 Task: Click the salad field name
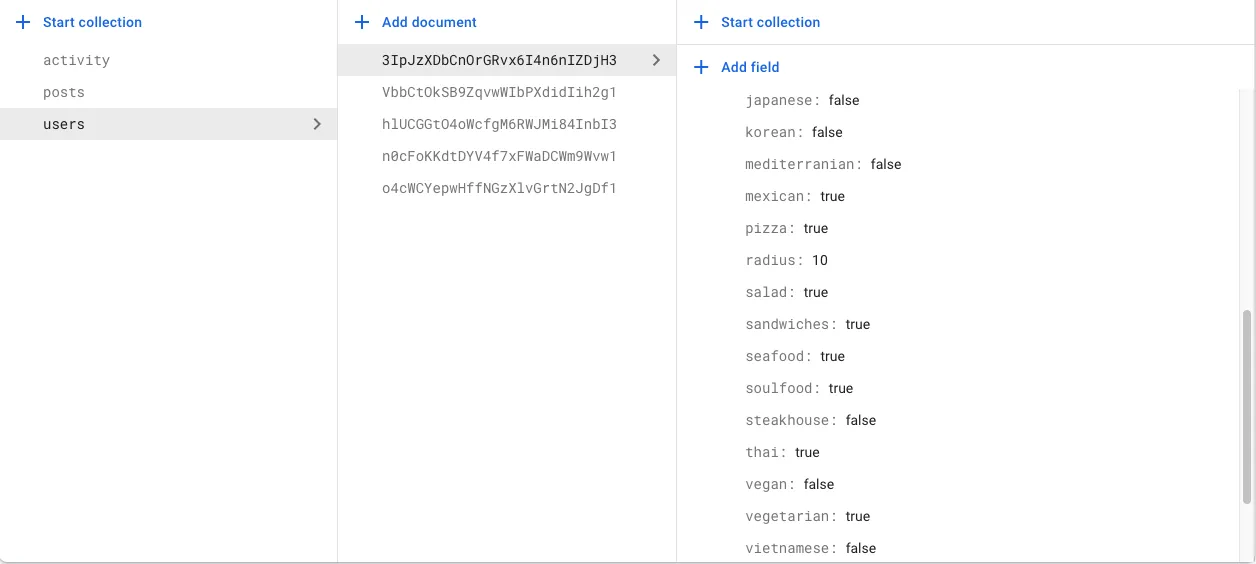point(769,292)
